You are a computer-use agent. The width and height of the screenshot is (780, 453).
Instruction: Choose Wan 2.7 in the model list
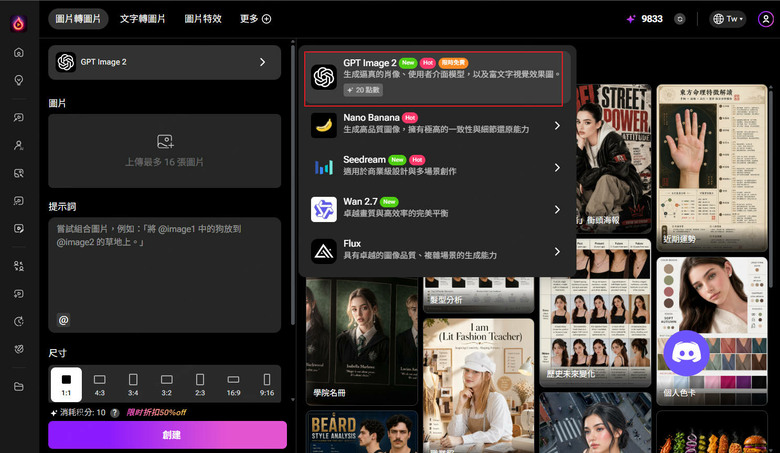pyautogui.click(x=437, y=209)
